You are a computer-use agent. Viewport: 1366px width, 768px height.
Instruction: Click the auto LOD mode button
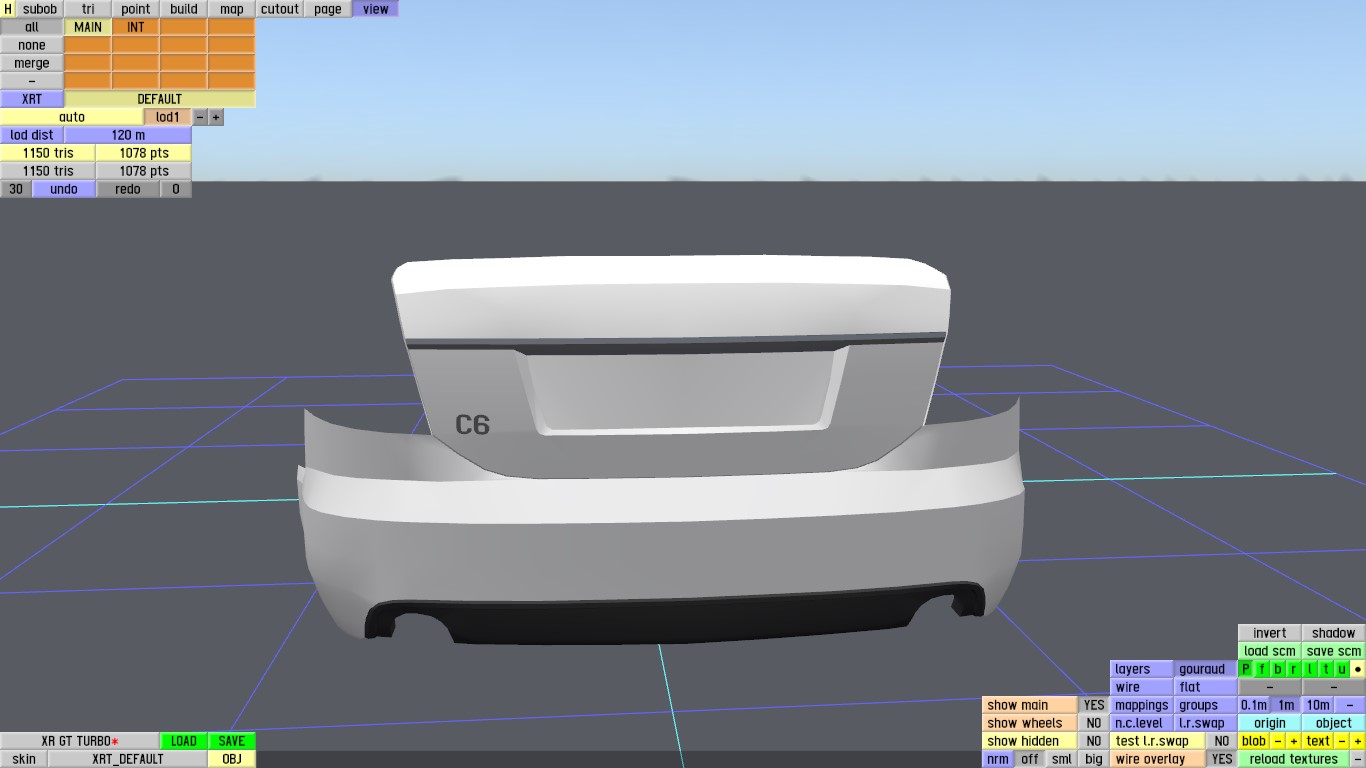(x=72, y=117)
